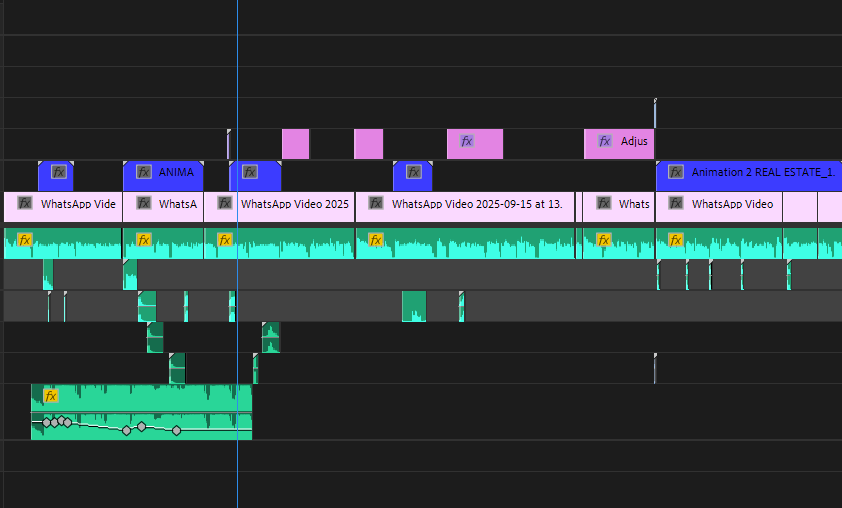842x508 pixels.
Task: Click fx badge on 'WhatsApp Video 2025' clip
Action: [x=224, y=203]
